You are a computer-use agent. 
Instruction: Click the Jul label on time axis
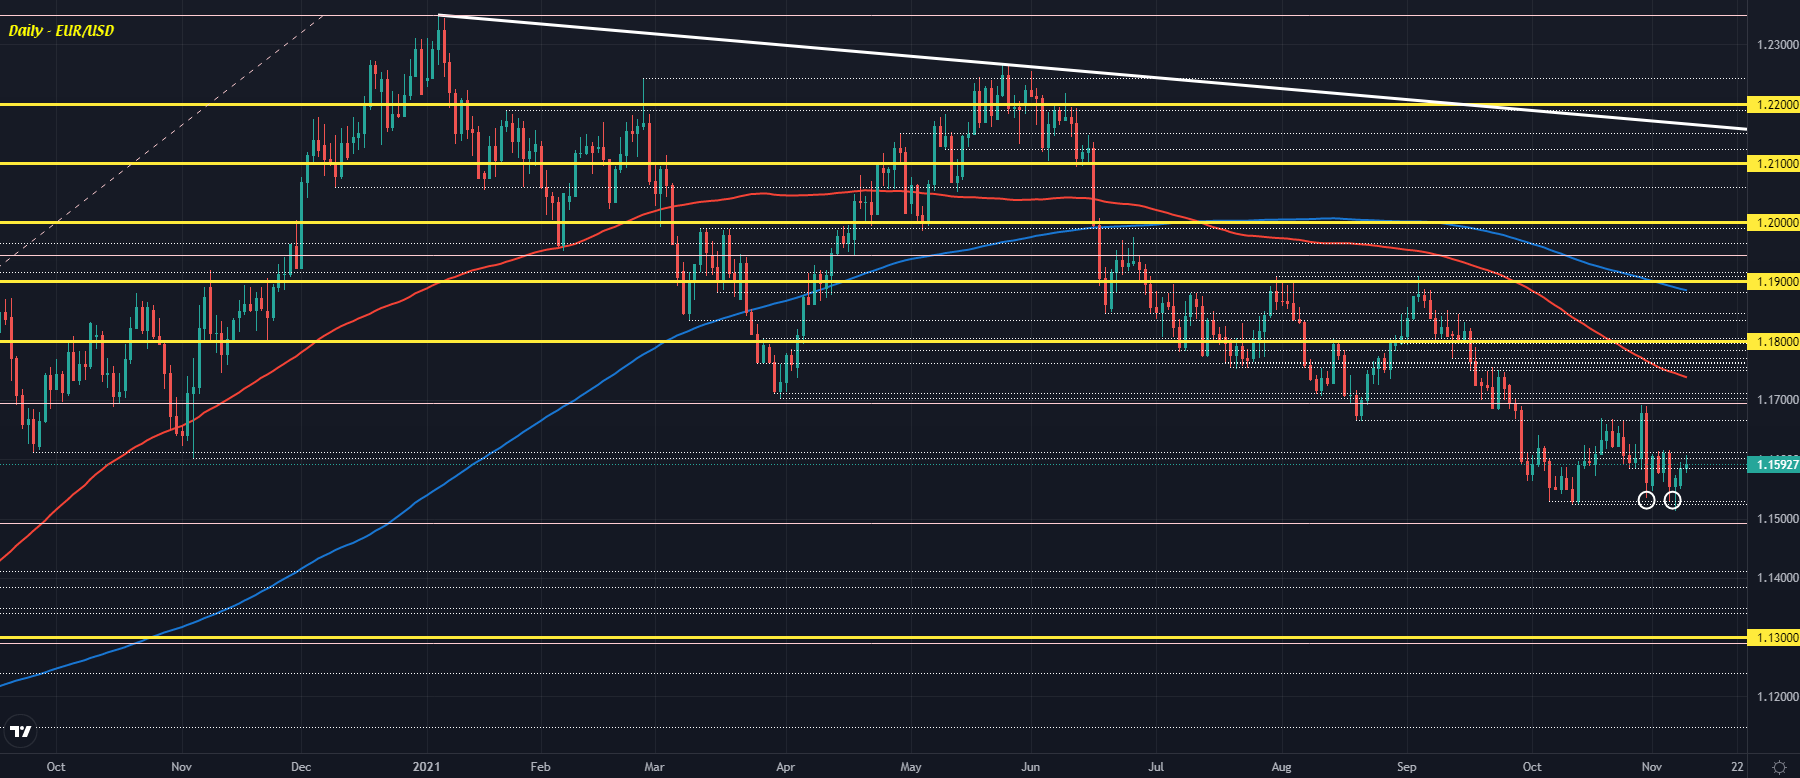pyautogui.click(x=1156, y=767)
